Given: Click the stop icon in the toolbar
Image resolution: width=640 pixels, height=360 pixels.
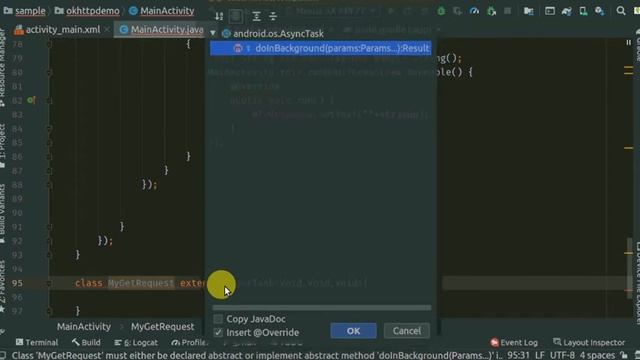Looking at the screenshot, I should click(507, 11).
